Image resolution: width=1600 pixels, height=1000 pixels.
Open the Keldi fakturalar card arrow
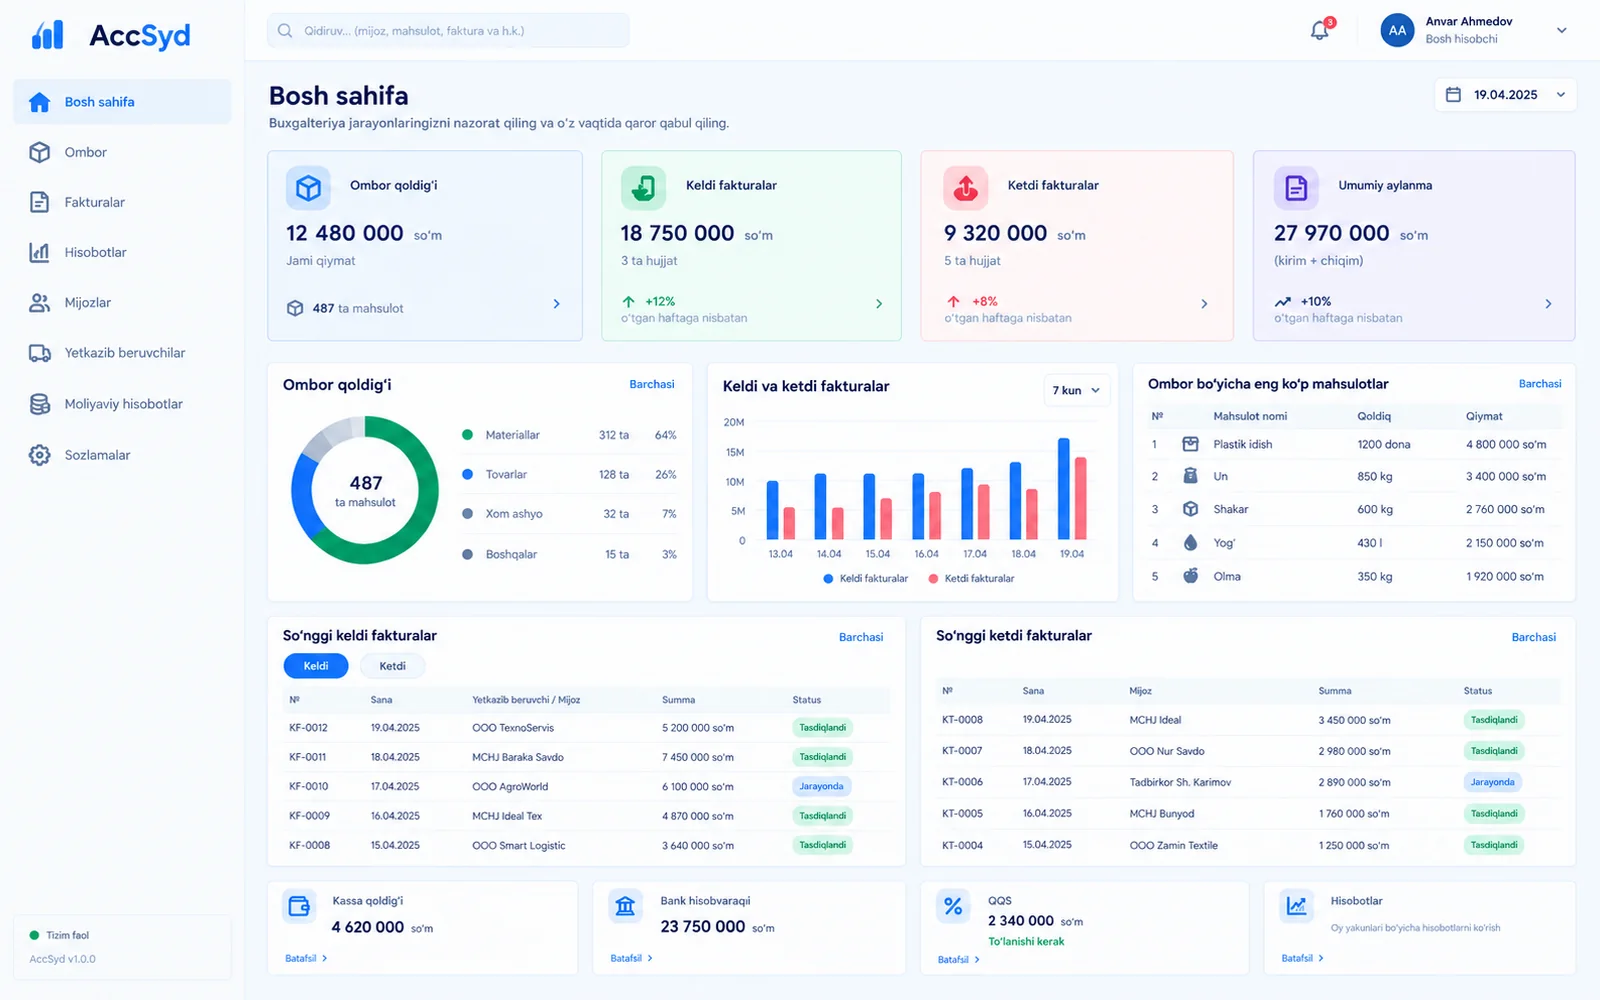(879, 304)
